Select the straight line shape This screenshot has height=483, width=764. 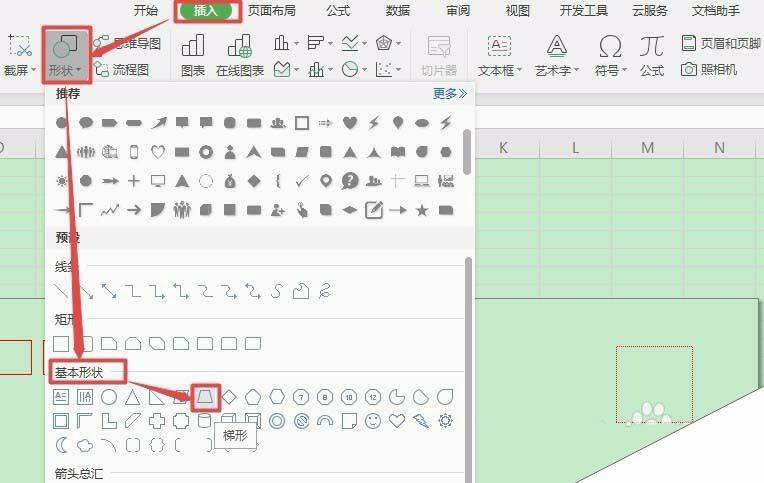pos(61,291)
